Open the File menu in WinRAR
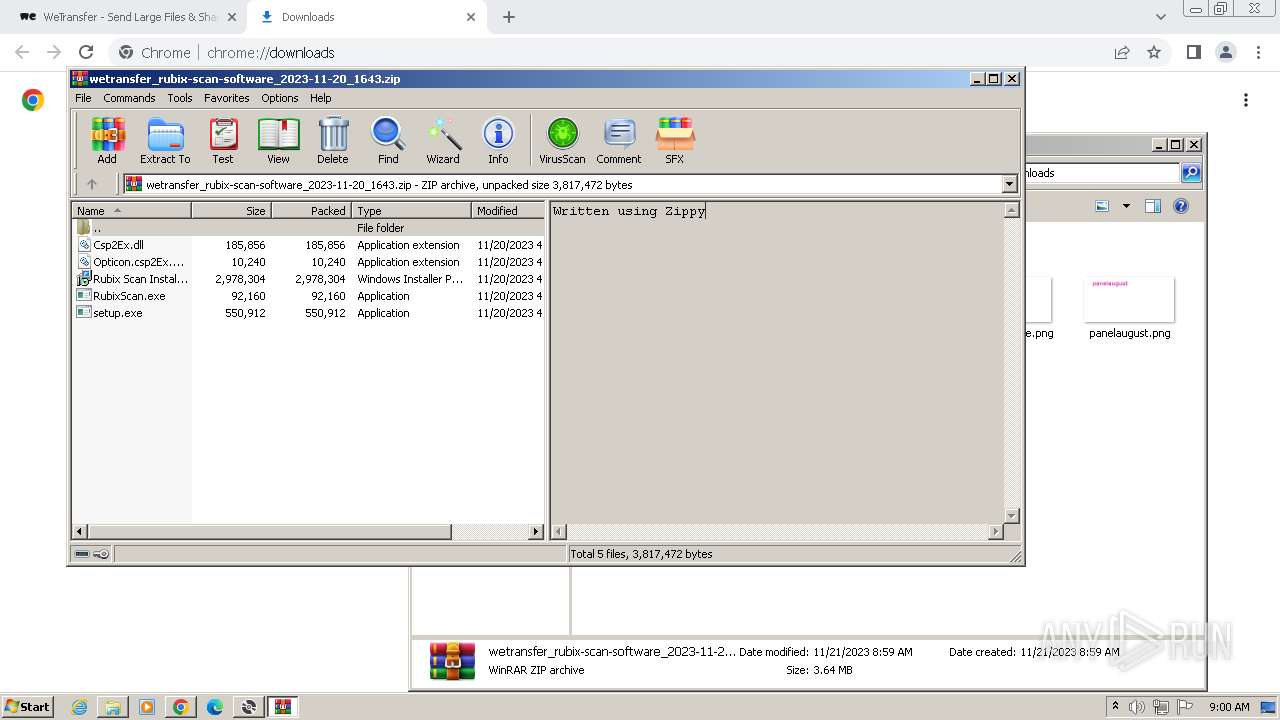Viewport: 1280px width, 720px height. click(x=83, y=98)
